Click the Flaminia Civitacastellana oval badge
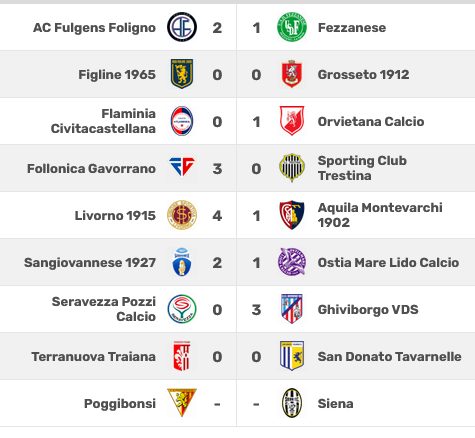The height and width of the screenshot is (438, 475). [x=182, y=121]
